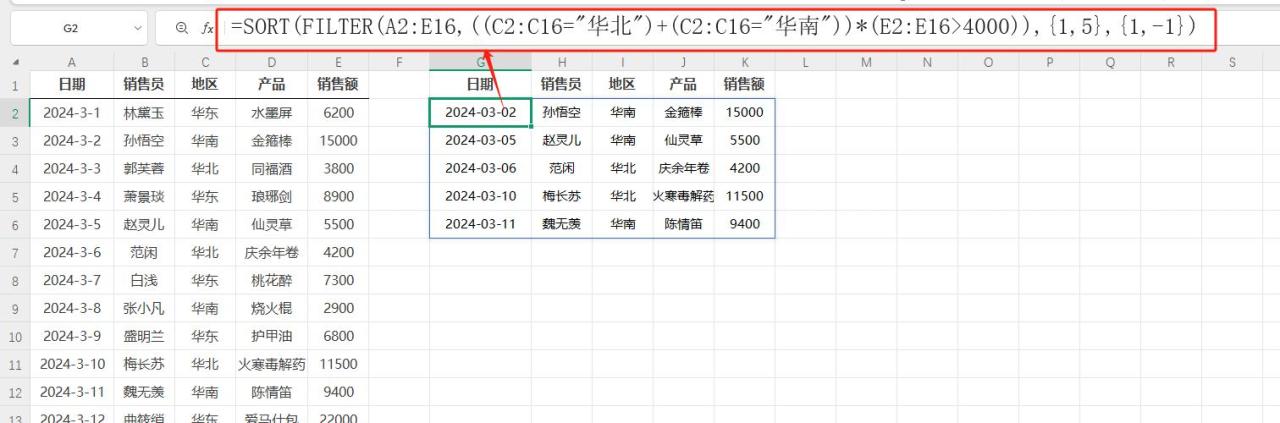This screenshot has height=423, width=1280.
Task: Click the Name Box showing G2
Action: tap(70, 29)
